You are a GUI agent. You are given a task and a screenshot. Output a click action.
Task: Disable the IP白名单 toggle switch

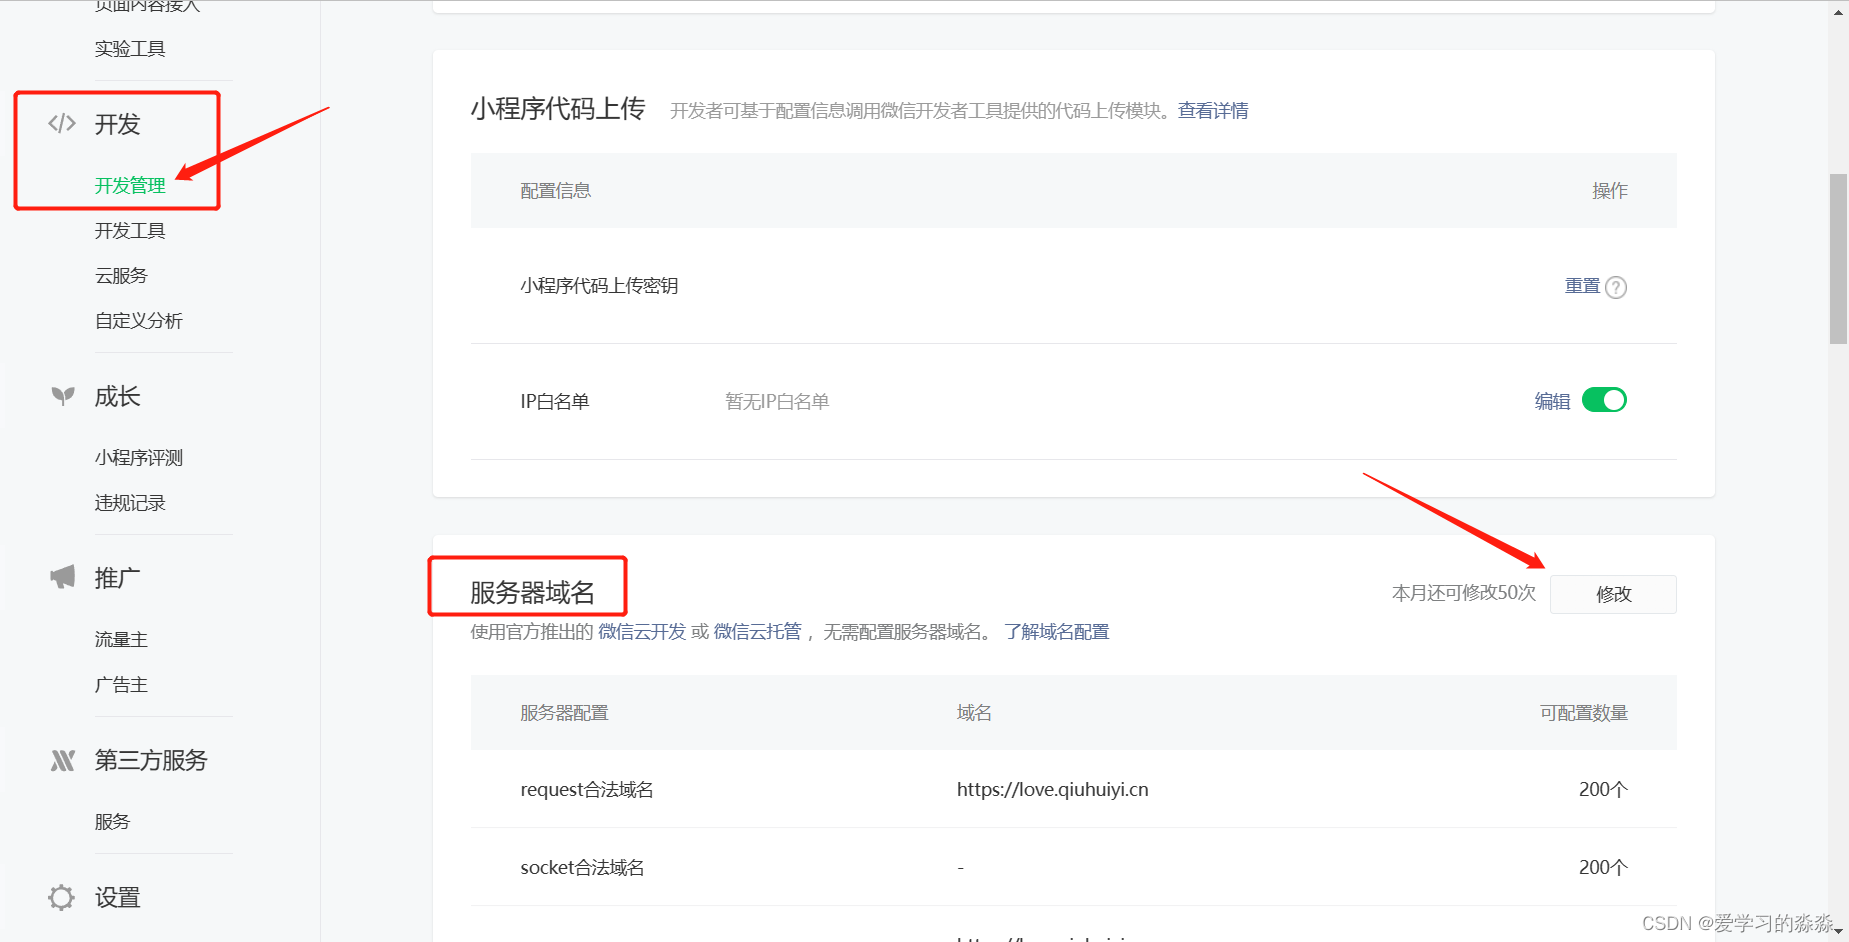[1604, 400]
